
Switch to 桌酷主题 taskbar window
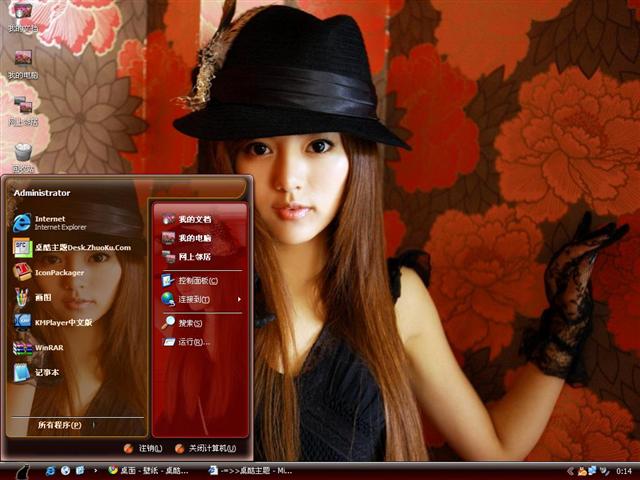pyautogui.click(x=250, y=471)
